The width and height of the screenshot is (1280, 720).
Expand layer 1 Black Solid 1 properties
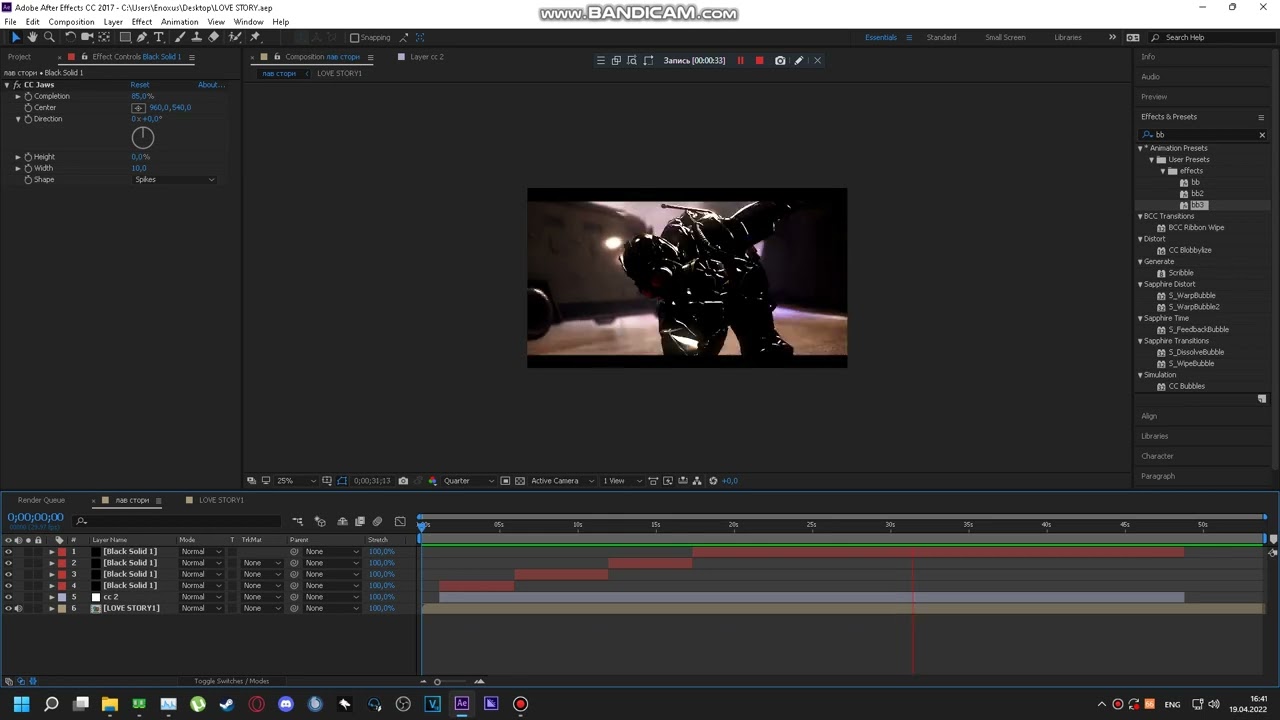[x=52, y=552]
